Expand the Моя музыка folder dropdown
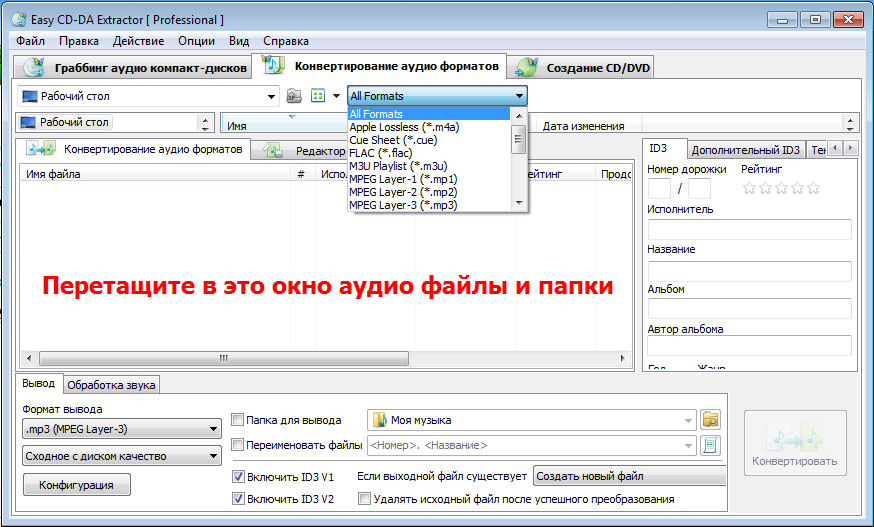The height and width of the screenshot is (527, 874). pyautogui.click(x=688, y=420)
